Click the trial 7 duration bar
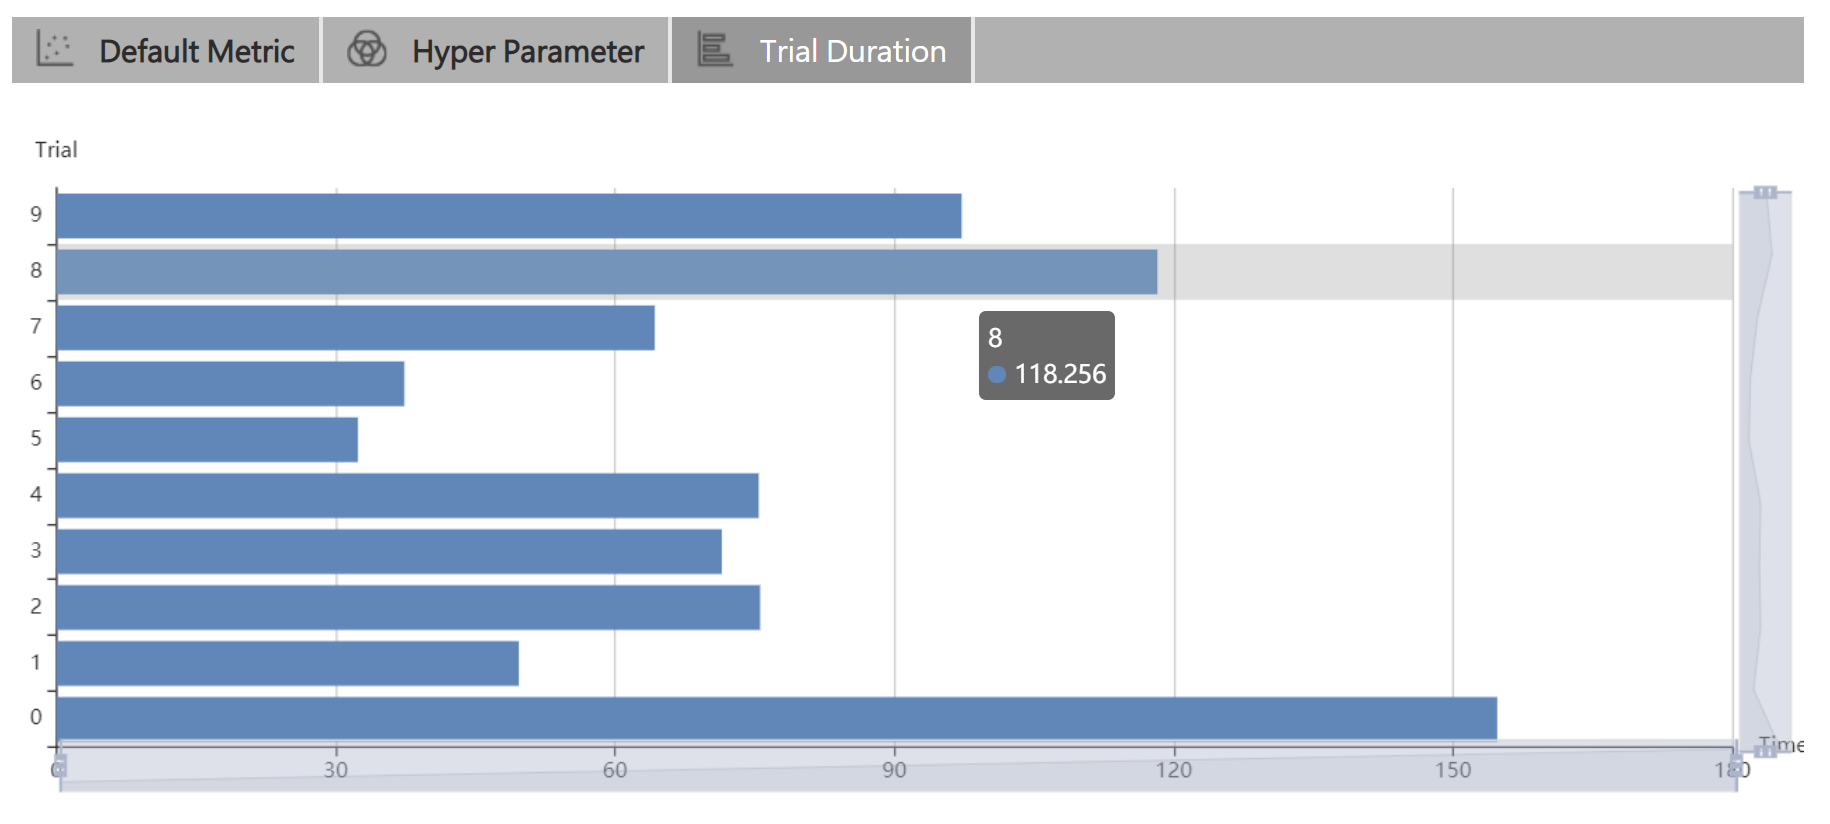This screenshot has height=824, width=1830. [355, 328]
